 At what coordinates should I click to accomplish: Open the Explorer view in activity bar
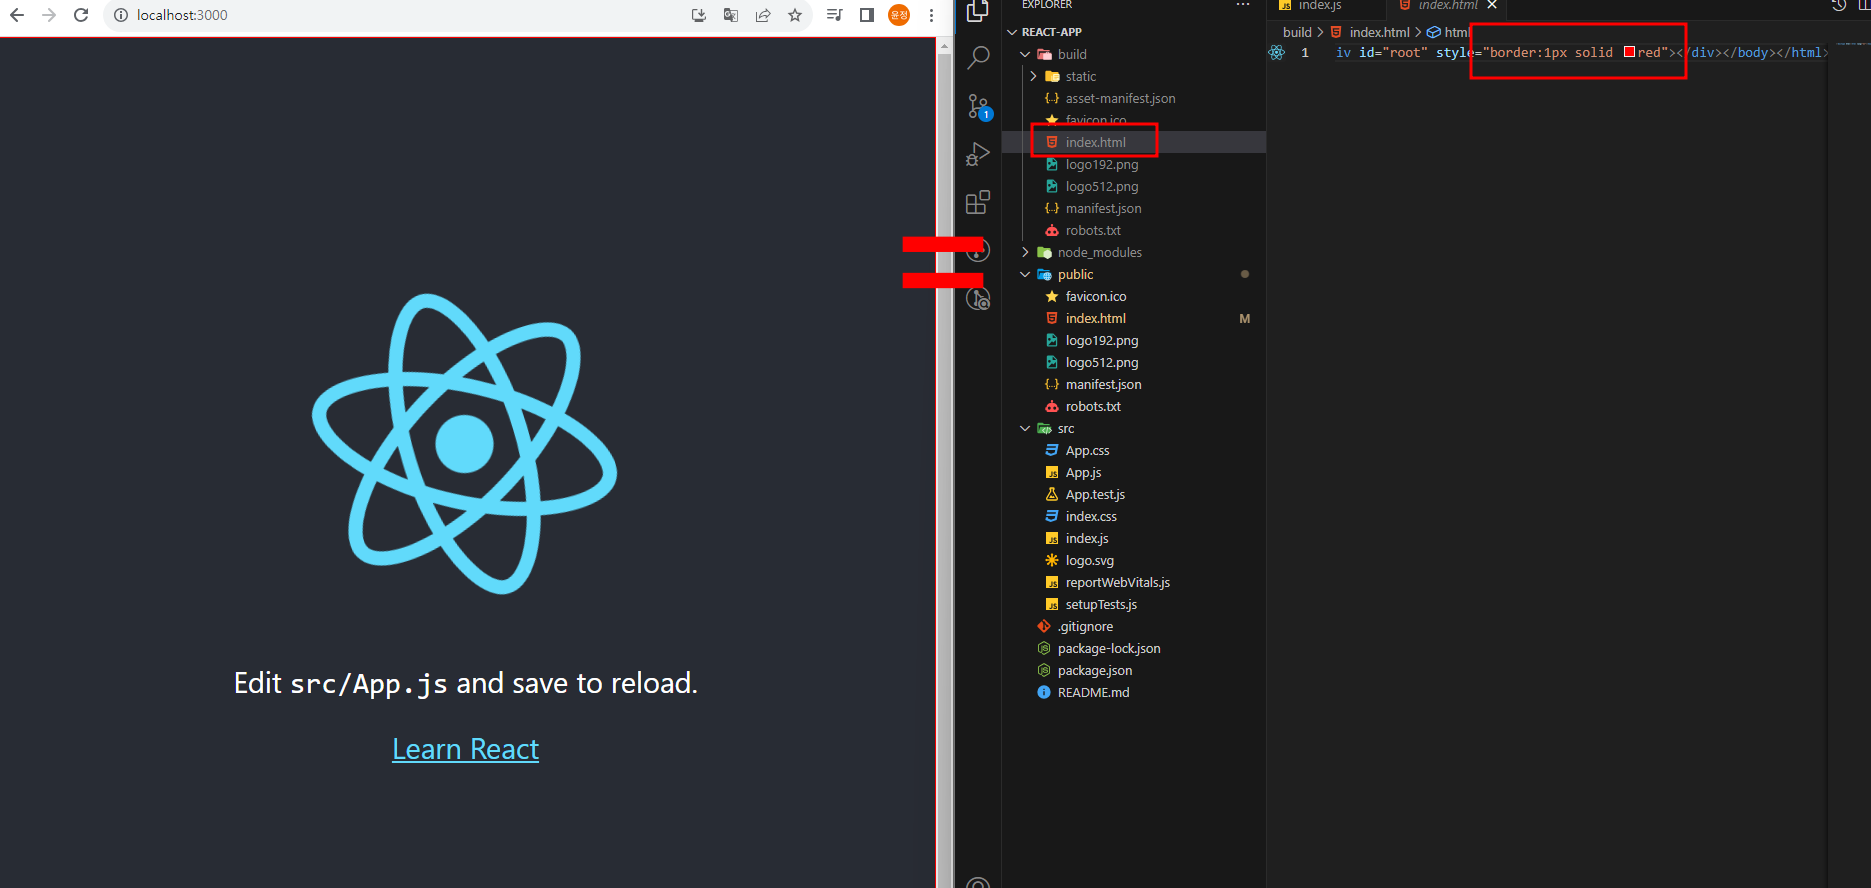coord(978,10)
